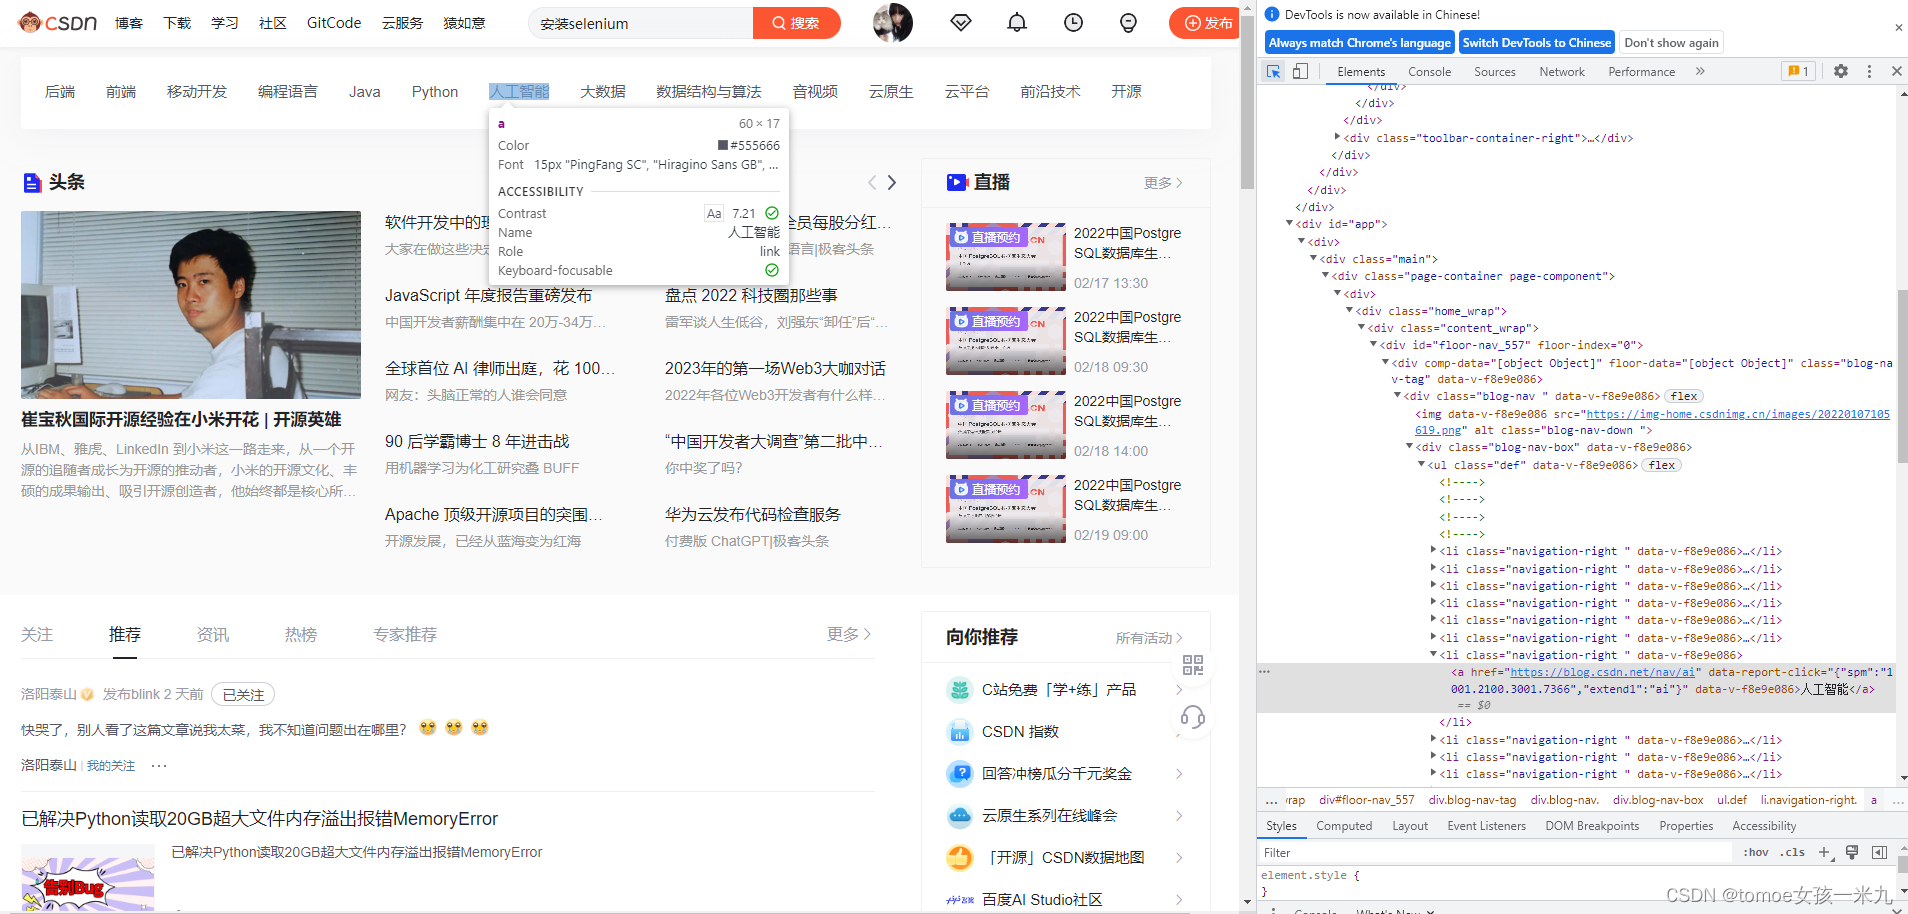Switch to the 资讯 feed tab

pos(213,634)
